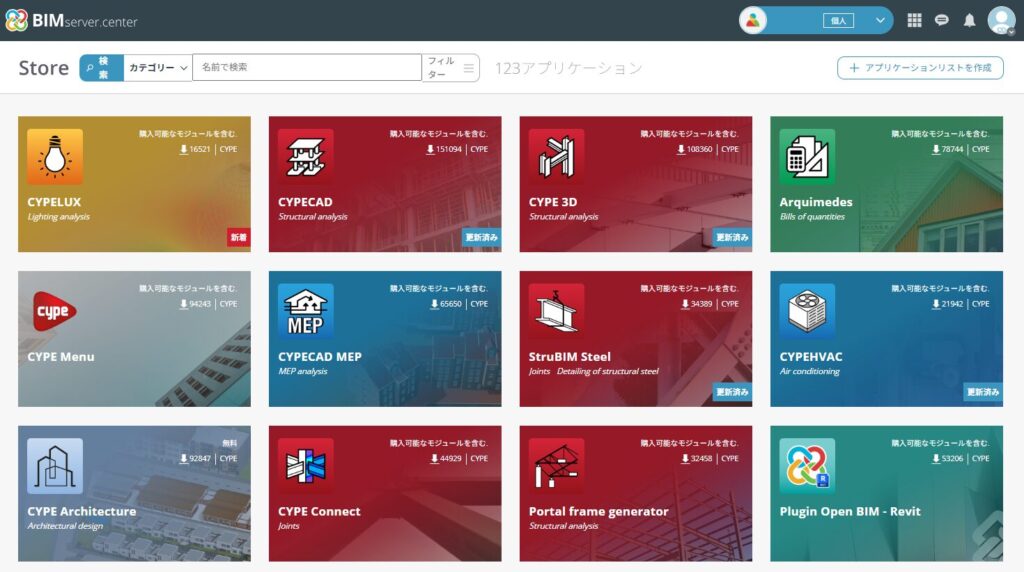The width and height of the screenshot is (1024, 572).
Task: Open the chat messages icon
Action: click(x=942, y=20)
